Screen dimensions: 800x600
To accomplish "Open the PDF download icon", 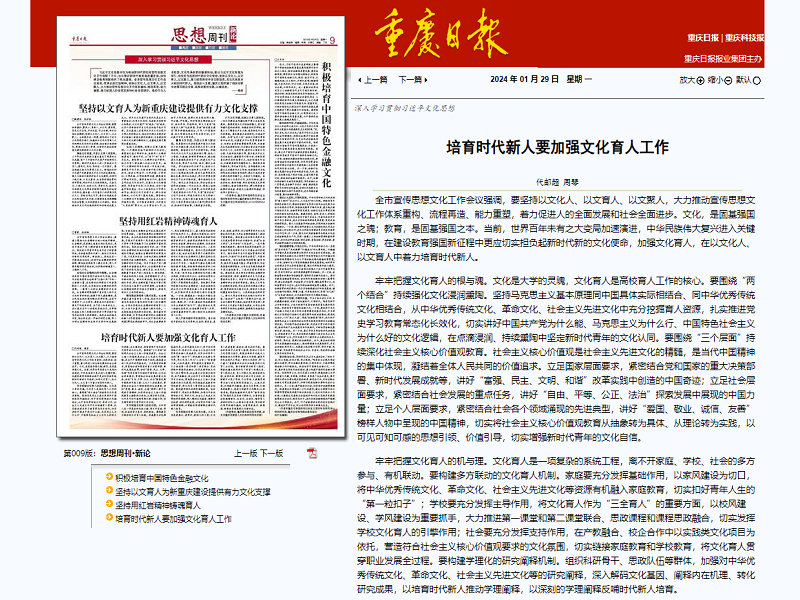I will [x=312, y=453].
